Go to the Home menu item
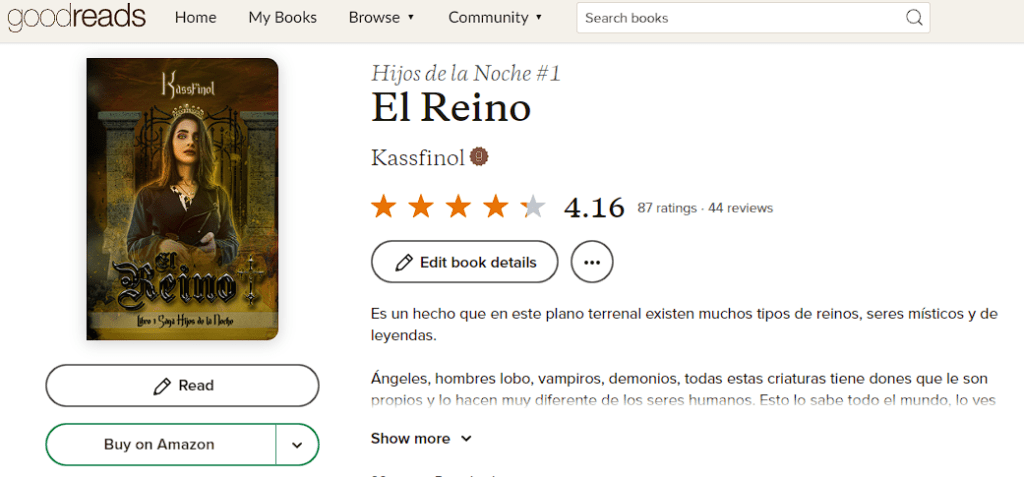1024x477 pixels. pos(195,18)
